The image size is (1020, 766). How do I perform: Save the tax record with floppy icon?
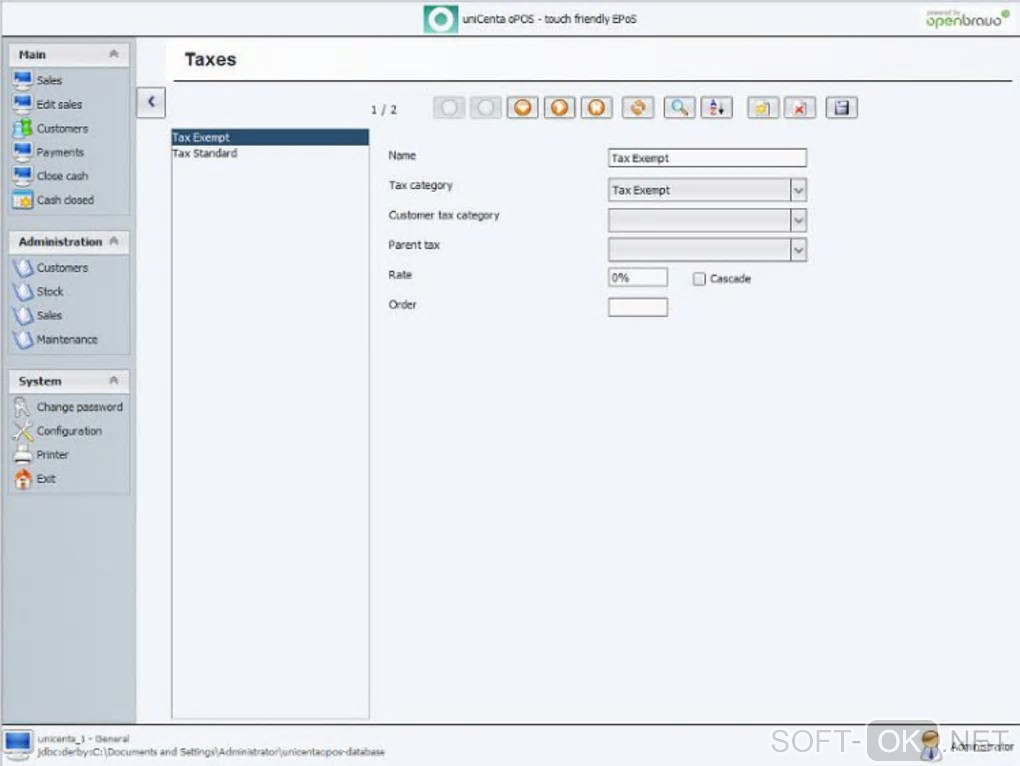coord(841,107)
